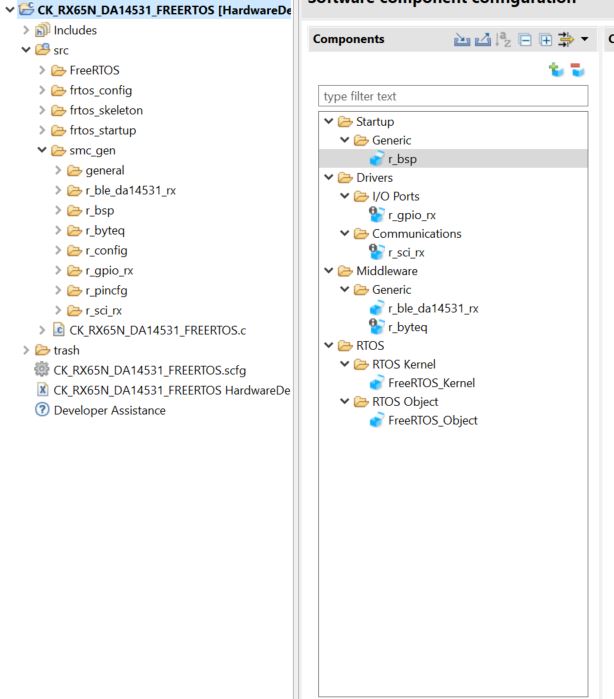Collapse Generic folder under Startup
Viewport: 614px width, 699px height.
point(345,140)
